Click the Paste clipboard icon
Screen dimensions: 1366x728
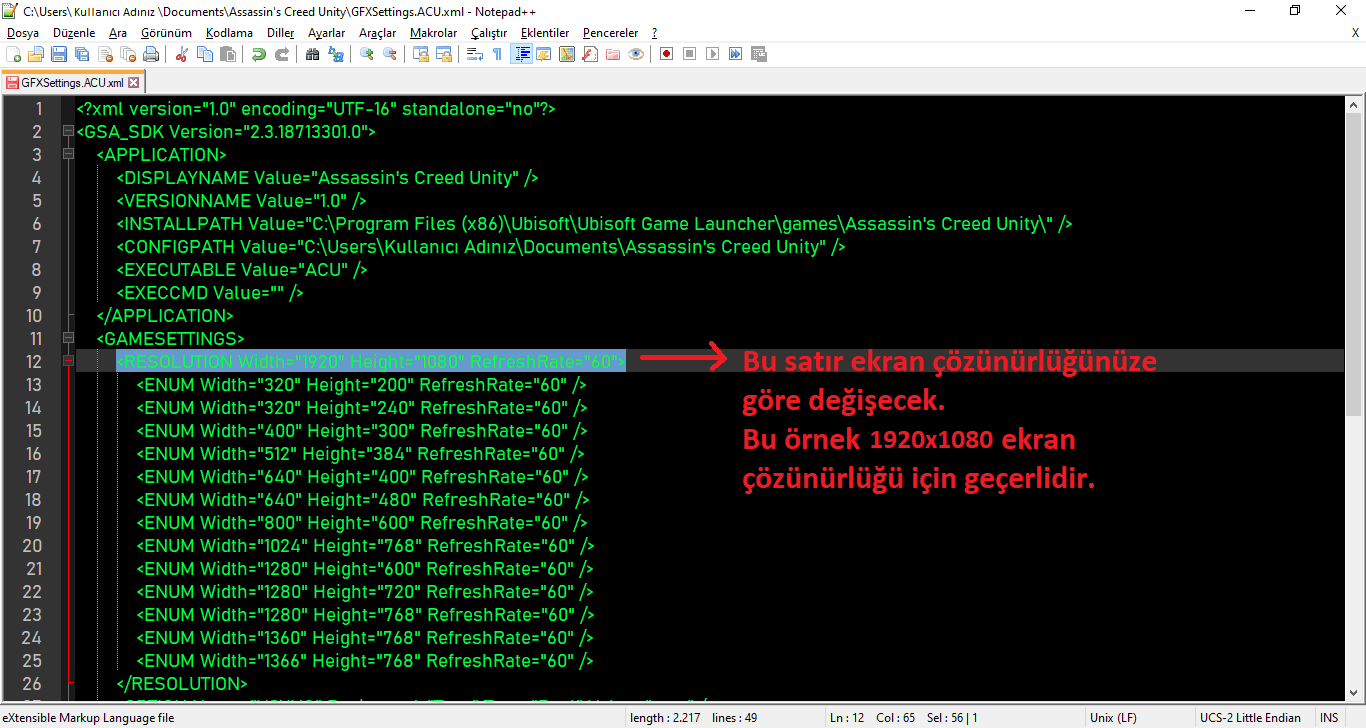227,54
